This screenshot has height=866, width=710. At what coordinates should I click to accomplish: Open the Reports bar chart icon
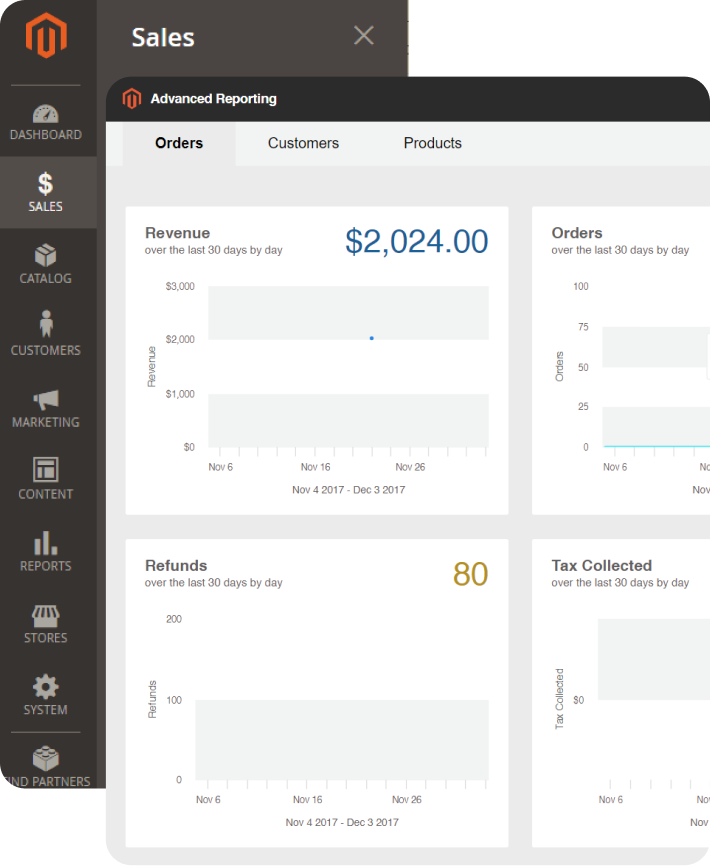46,542
